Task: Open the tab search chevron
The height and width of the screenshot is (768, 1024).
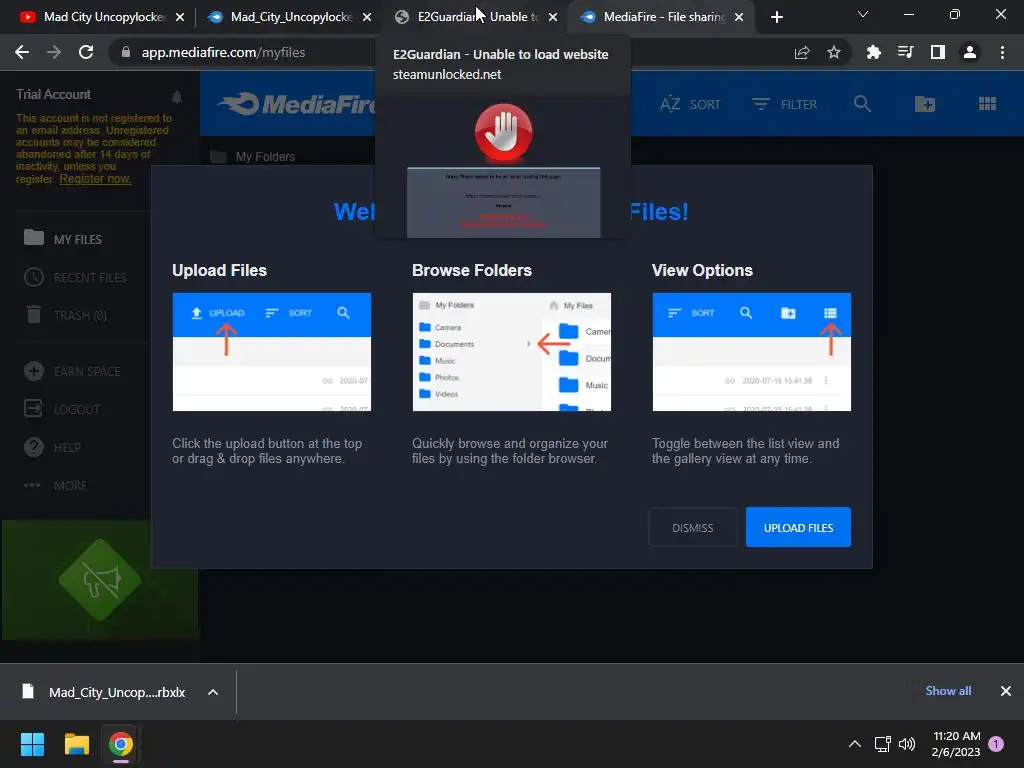Action: click(863, 14)
